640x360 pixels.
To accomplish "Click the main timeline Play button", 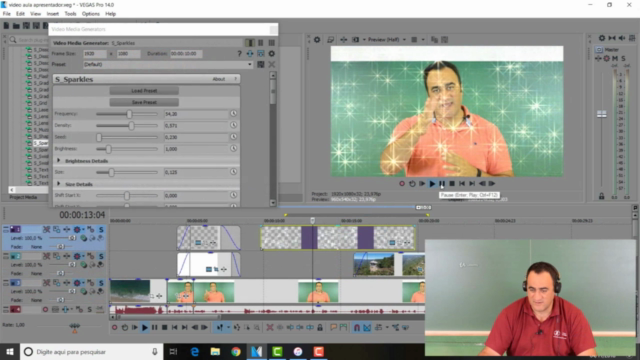I will pyautogui.click(x=144, y=327).
